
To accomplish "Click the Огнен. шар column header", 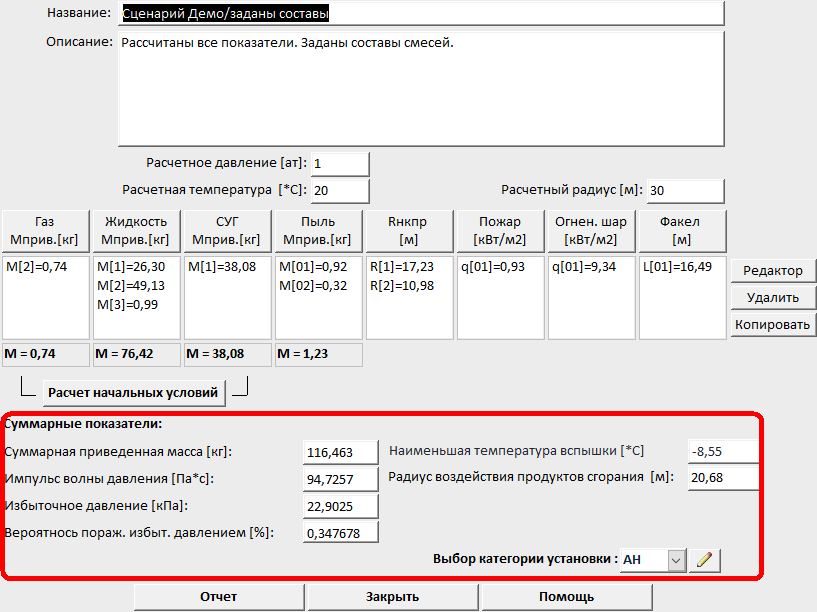I will (x=591, y=231).
